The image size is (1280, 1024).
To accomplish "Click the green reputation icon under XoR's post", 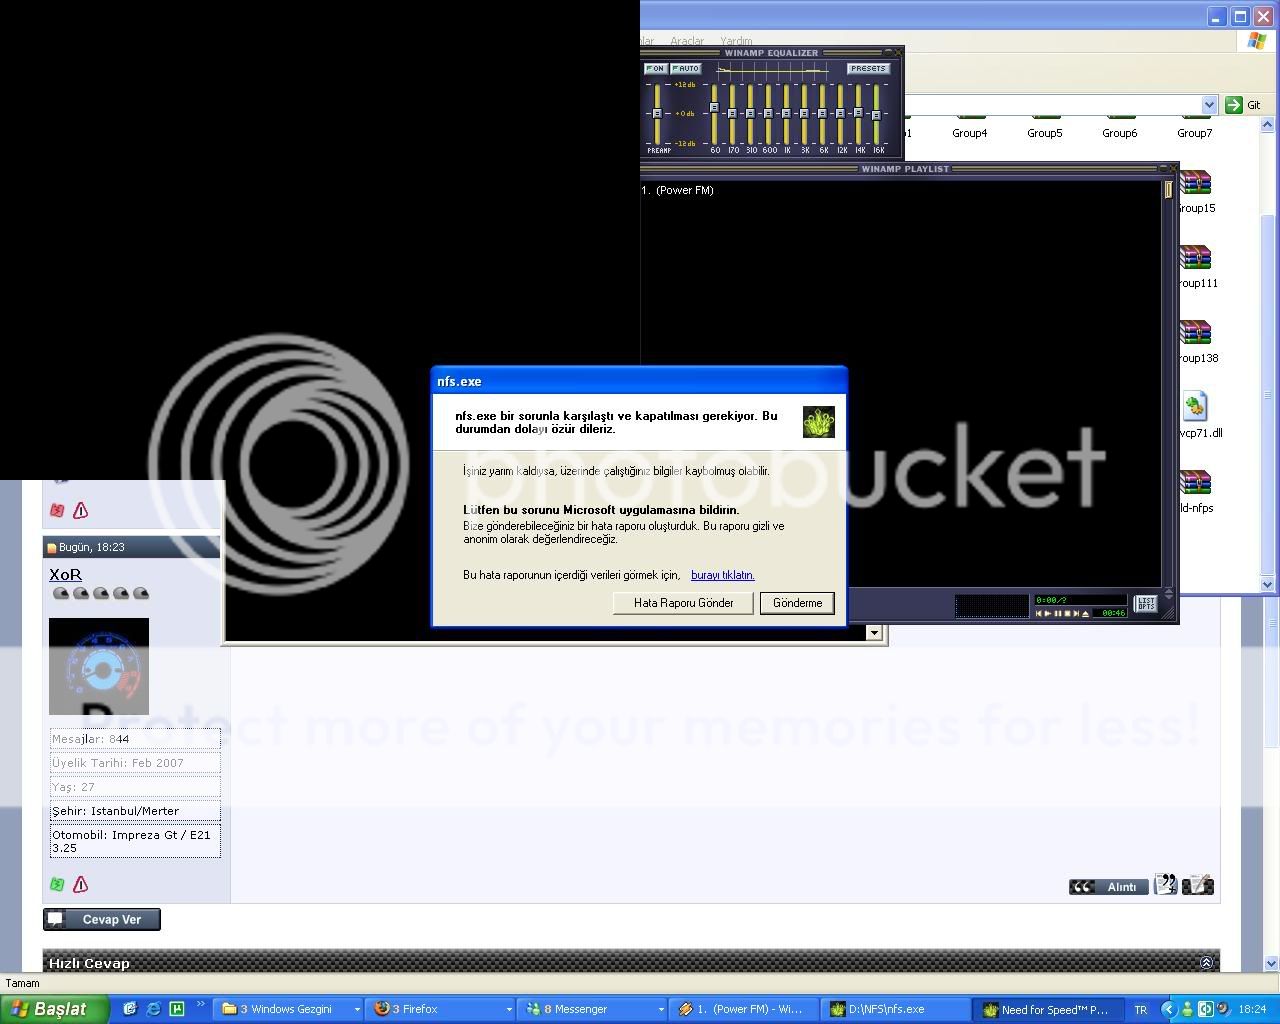I will coord(57,884).
